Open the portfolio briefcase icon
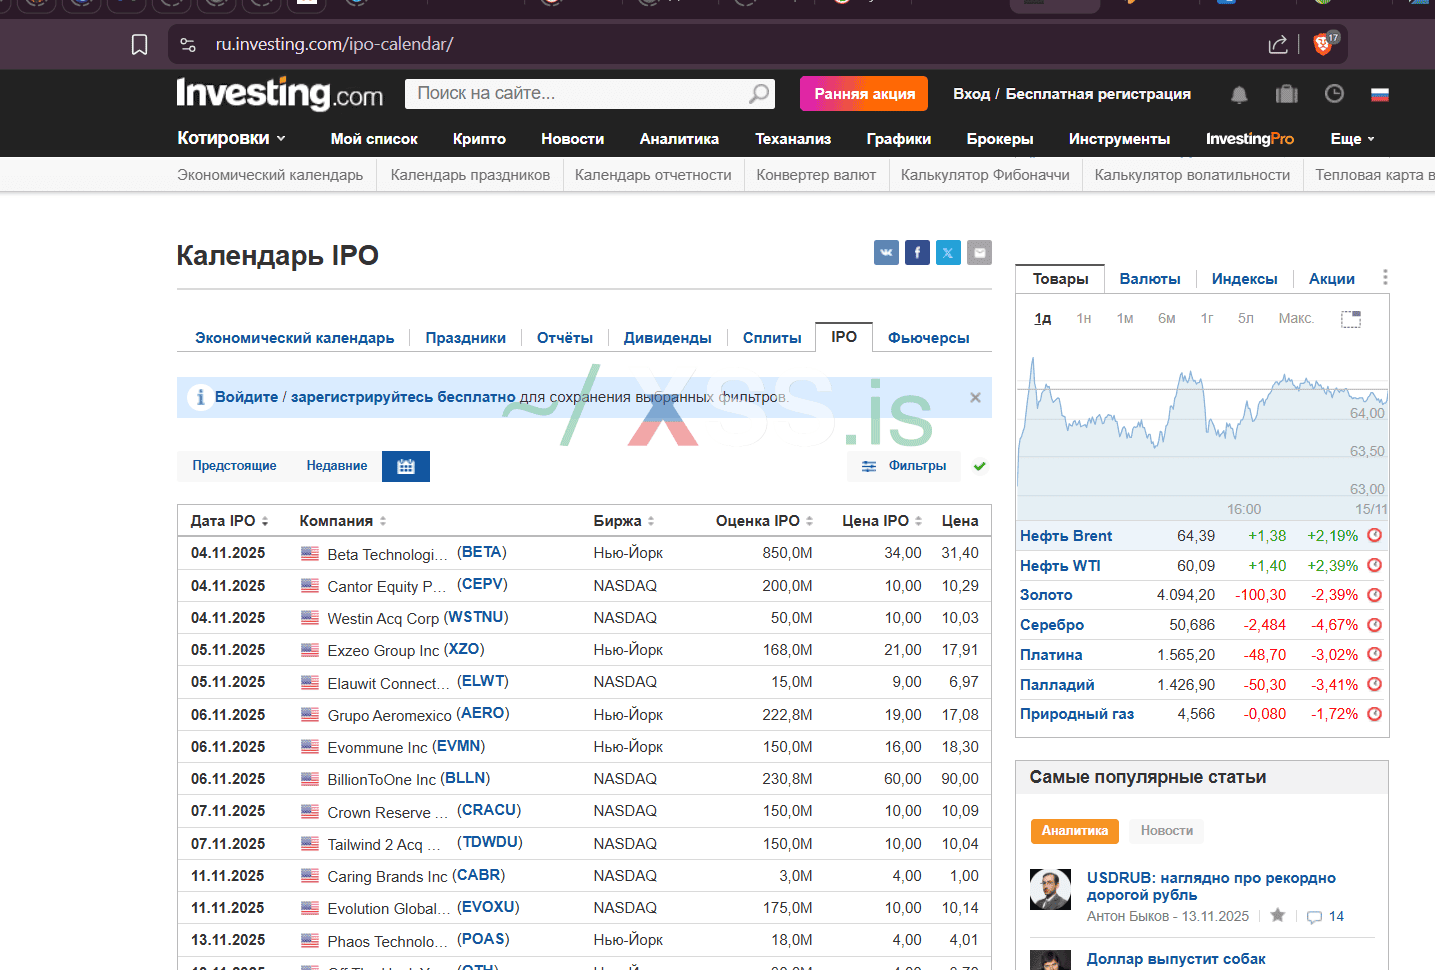Screen dimensions: 1435x970 [1287, 94]
